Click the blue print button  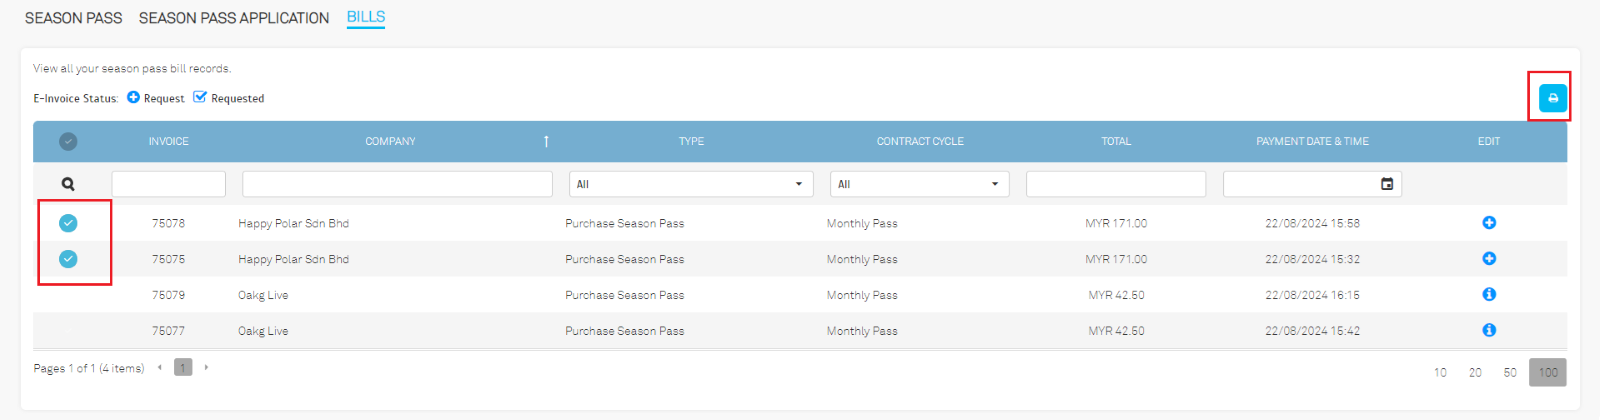pyautogui.click(x=1552, y=98)
